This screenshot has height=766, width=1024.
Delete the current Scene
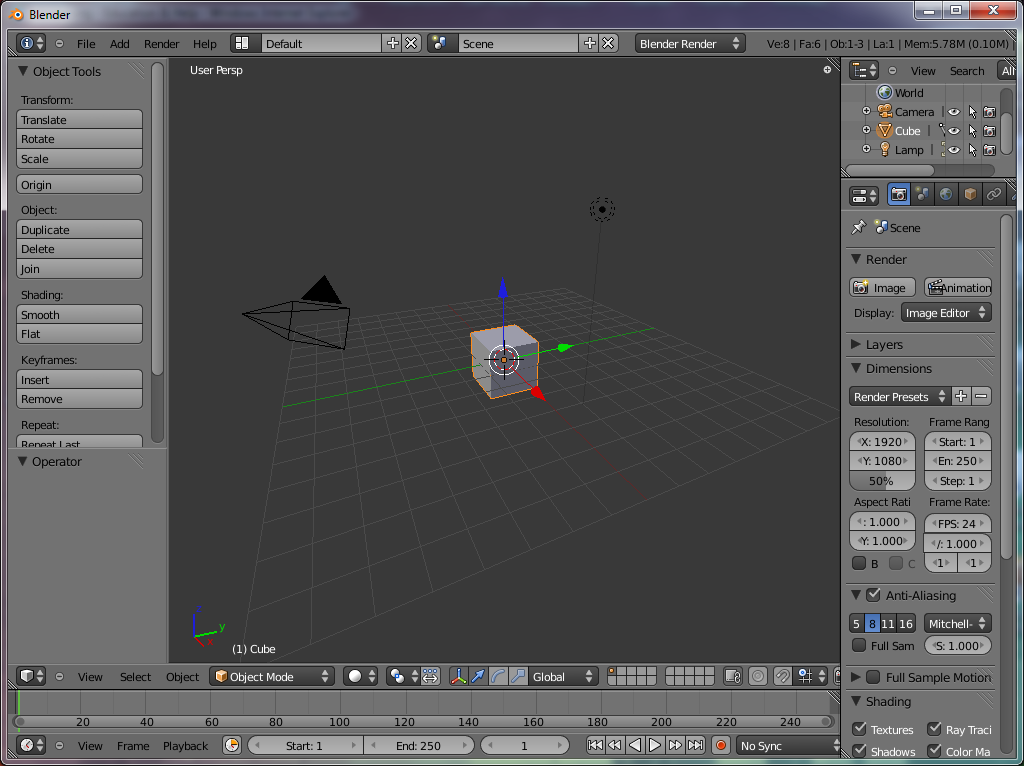click(x=608, y=43)
